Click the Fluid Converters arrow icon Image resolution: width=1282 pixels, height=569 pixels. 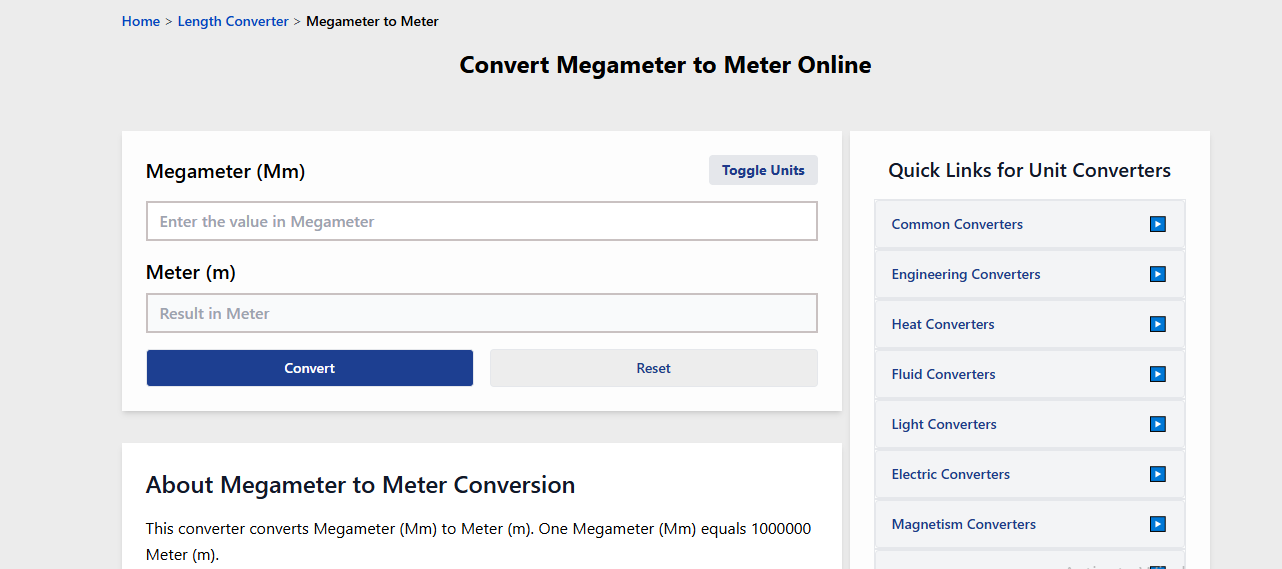point(1158,374)
